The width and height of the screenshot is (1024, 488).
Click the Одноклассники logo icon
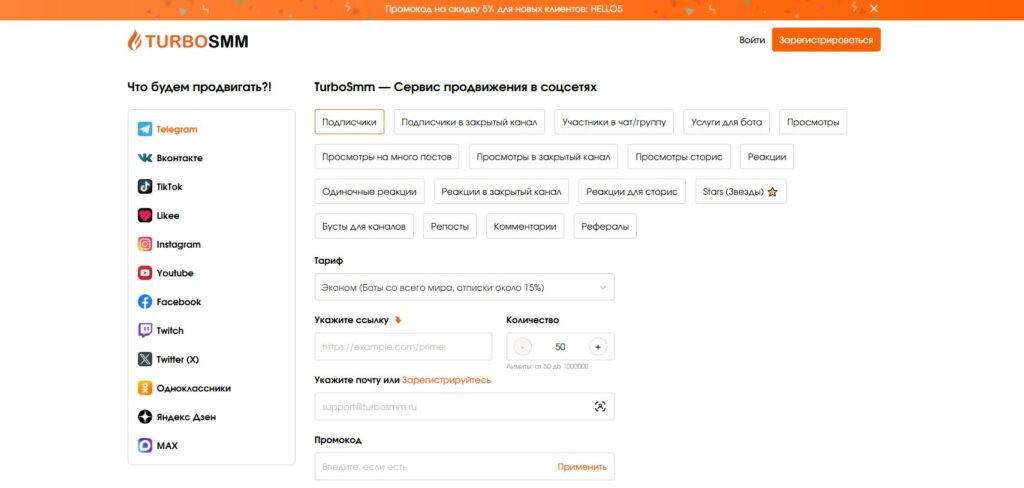(145, 388)
